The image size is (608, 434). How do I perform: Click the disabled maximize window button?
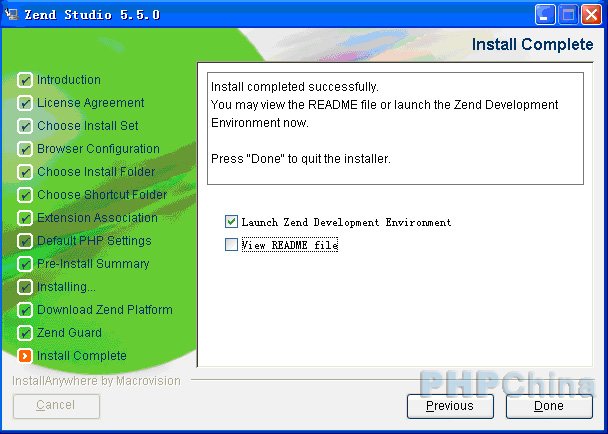point(568,15)
